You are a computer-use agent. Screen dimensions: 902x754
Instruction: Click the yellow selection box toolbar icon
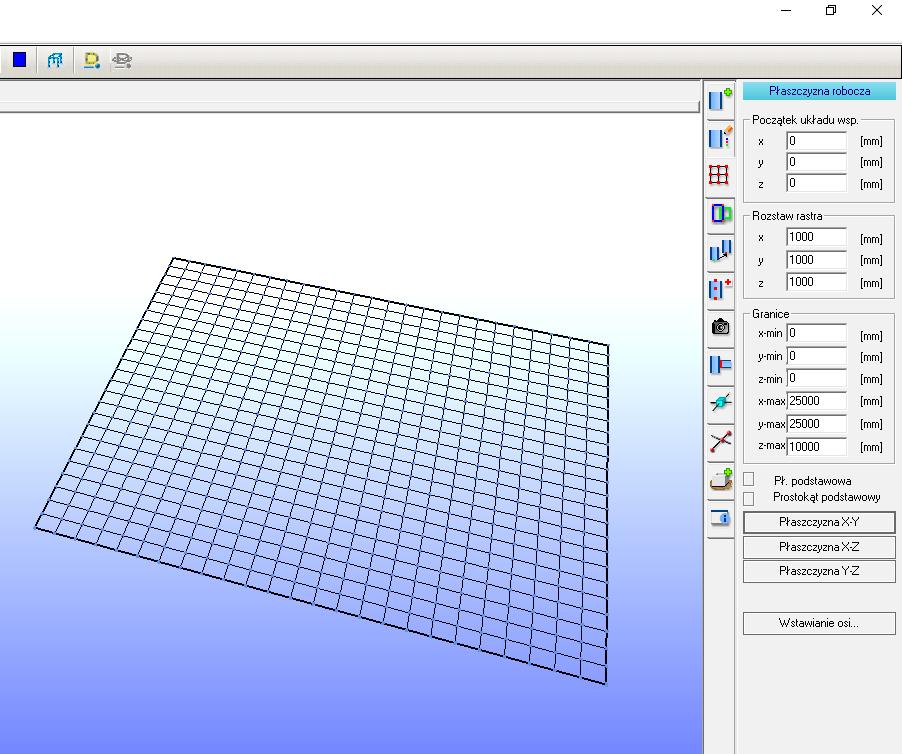[91, 60]
